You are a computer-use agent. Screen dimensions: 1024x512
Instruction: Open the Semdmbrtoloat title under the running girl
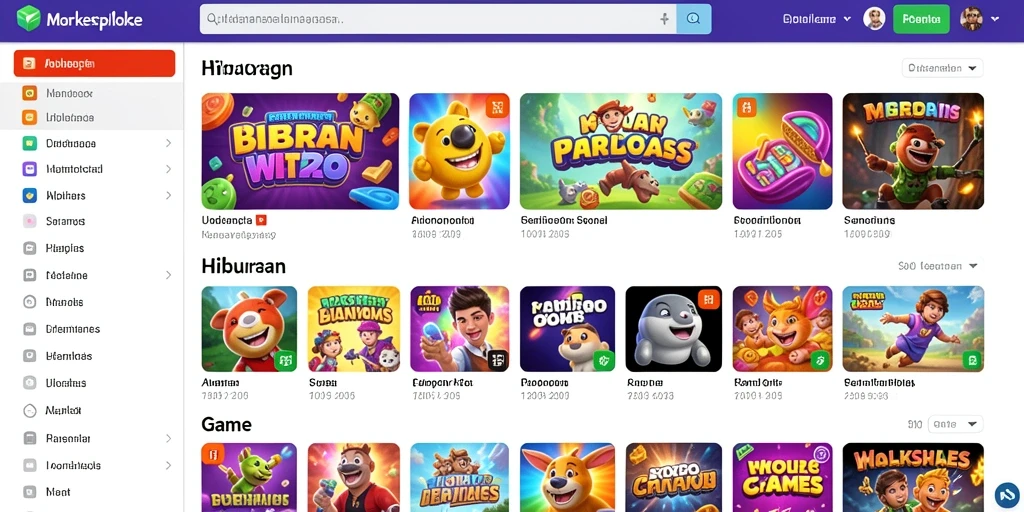879,383
